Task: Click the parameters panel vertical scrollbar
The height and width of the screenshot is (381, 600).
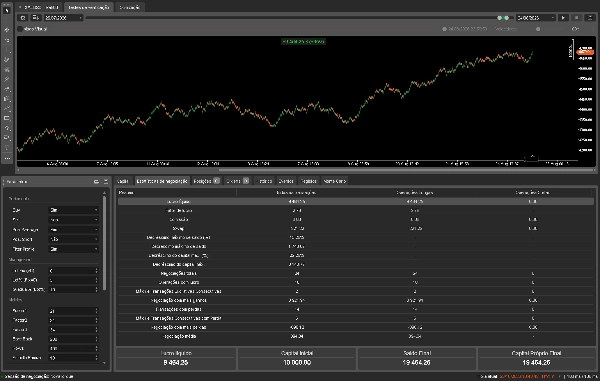Action: tap(104, 243)
